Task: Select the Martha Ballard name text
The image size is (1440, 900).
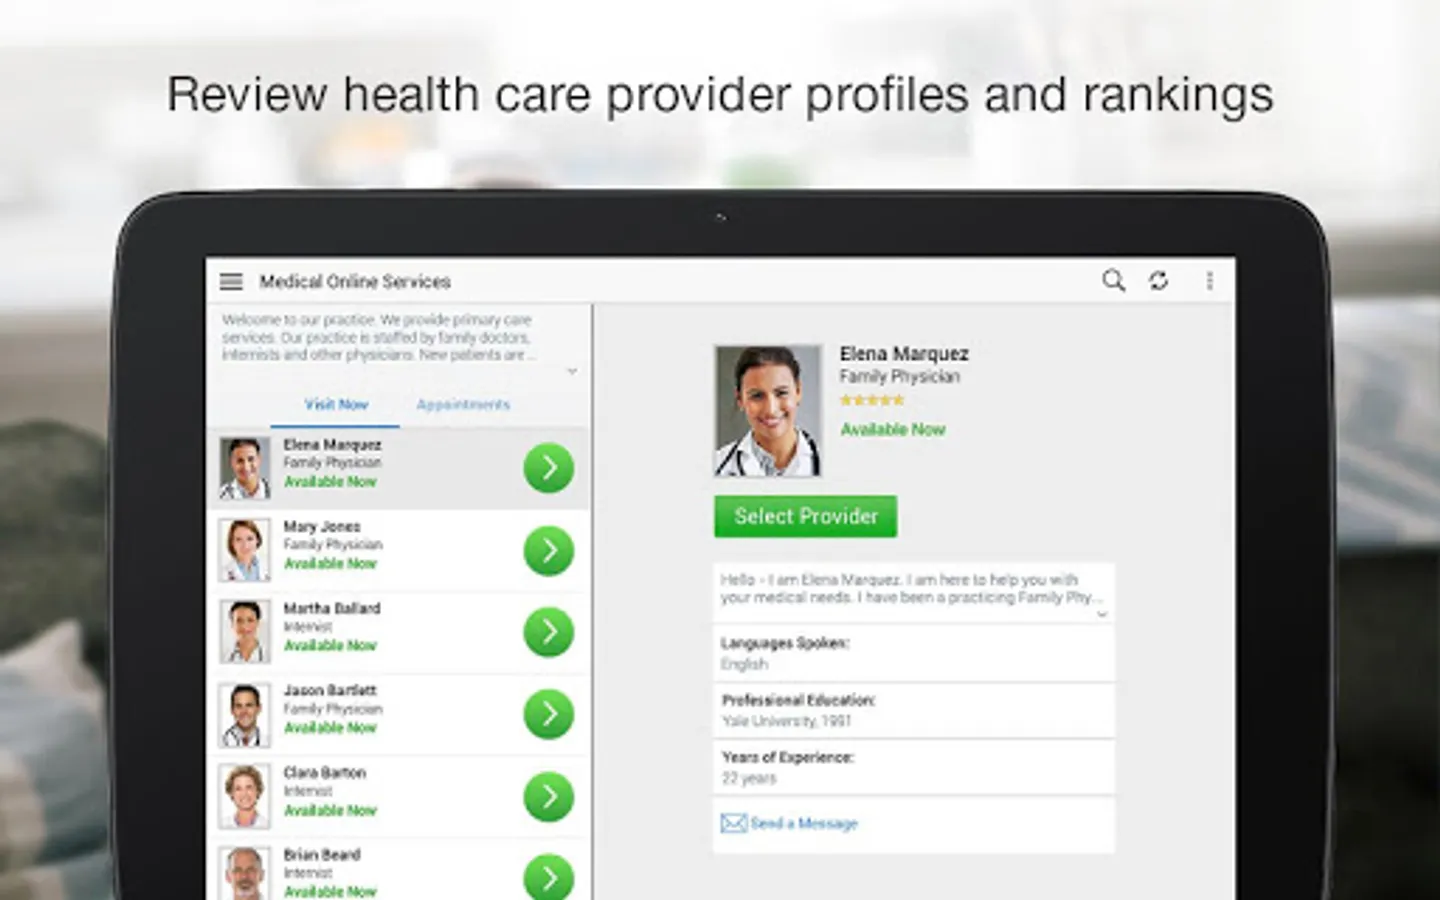Action: click(331, 608)
